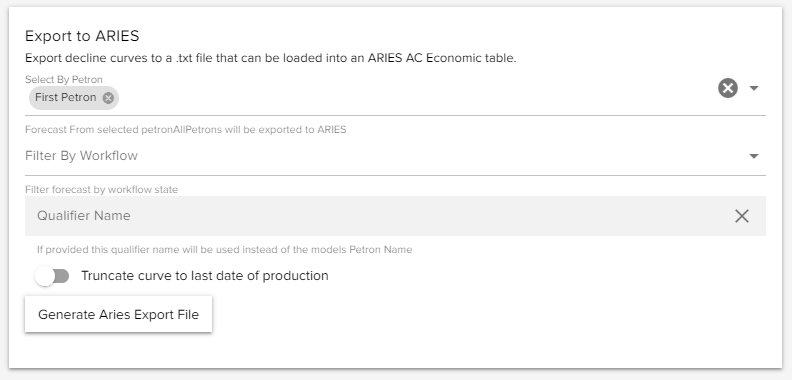Click the Filter forecast by workflow state hint
Image resolution: width=792 pixels, height=380 pixels.
pos(102,190)
